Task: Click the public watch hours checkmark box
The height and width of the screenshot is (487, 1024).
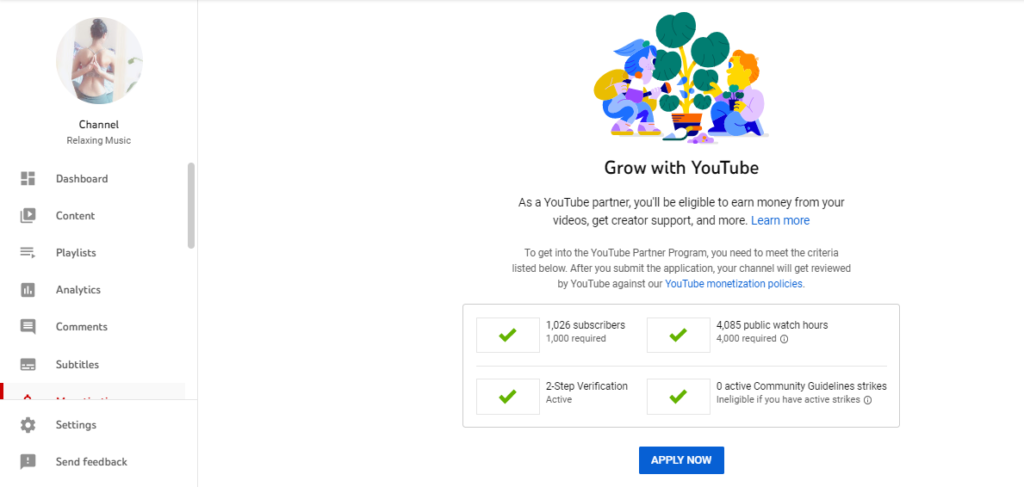Action: pos(678,335)
